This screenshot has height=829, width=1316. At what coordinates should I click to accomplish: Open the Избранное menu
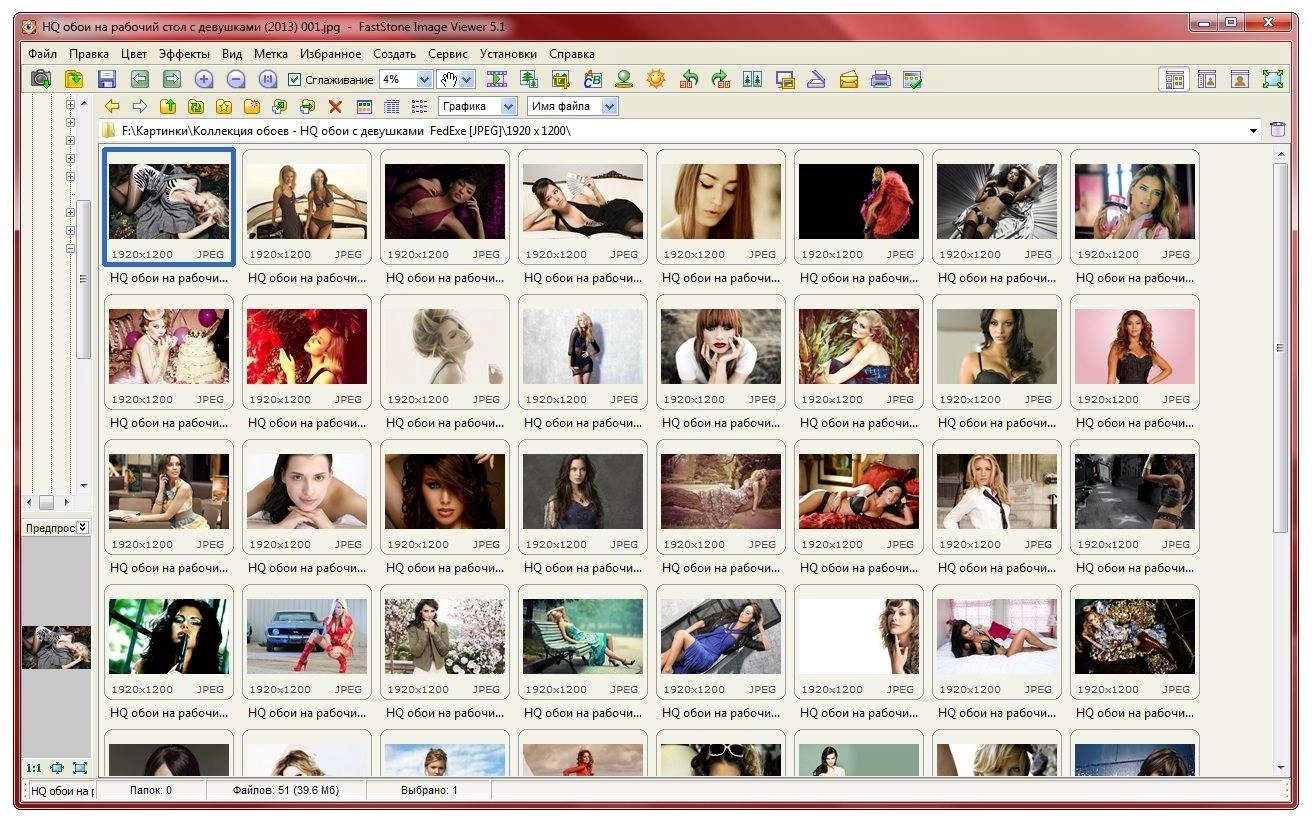[x=330, y=54]
